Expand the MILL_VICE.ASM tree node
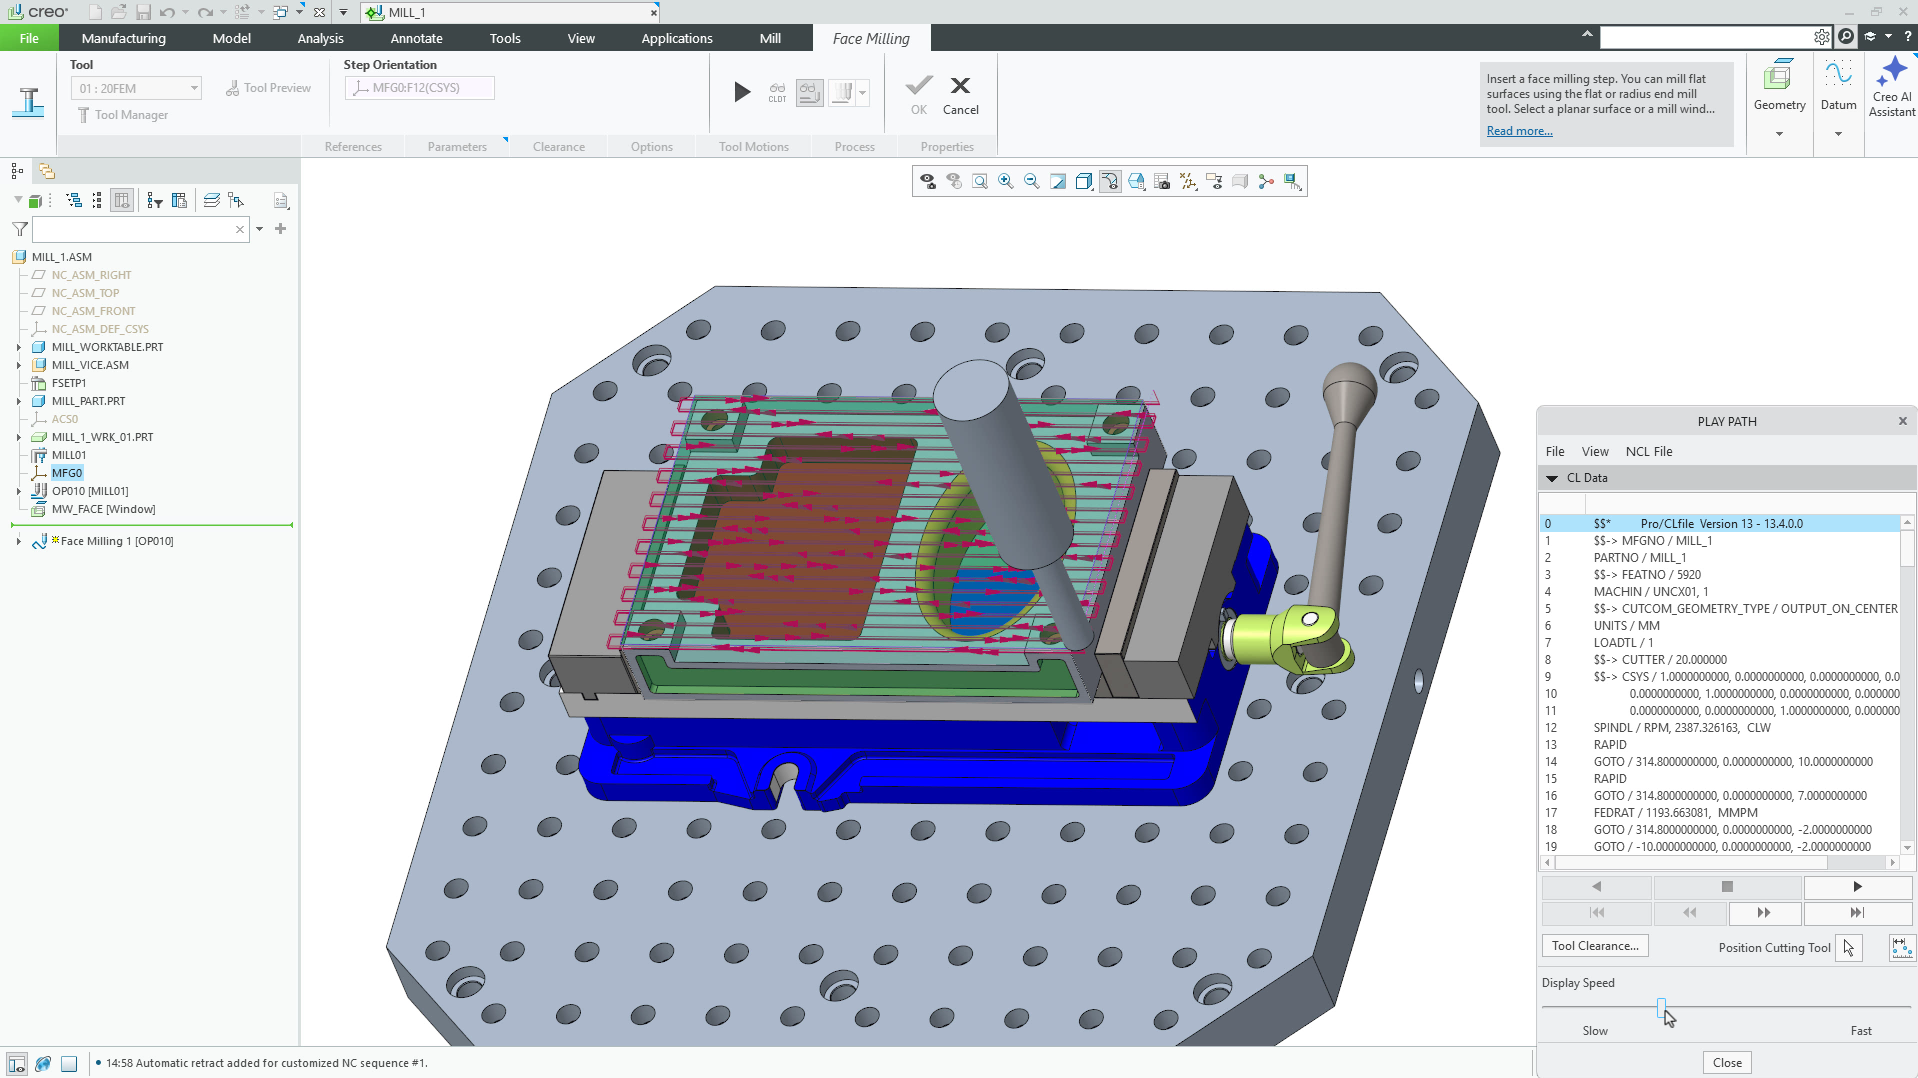 click(x=18, y=365)
